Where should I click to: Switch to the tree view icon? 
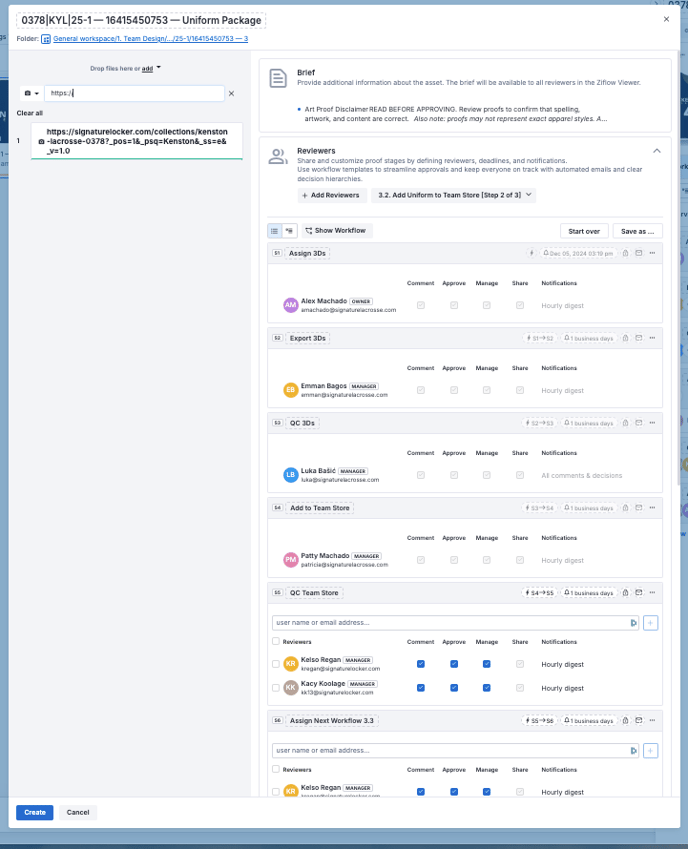[x=290, y=230]
